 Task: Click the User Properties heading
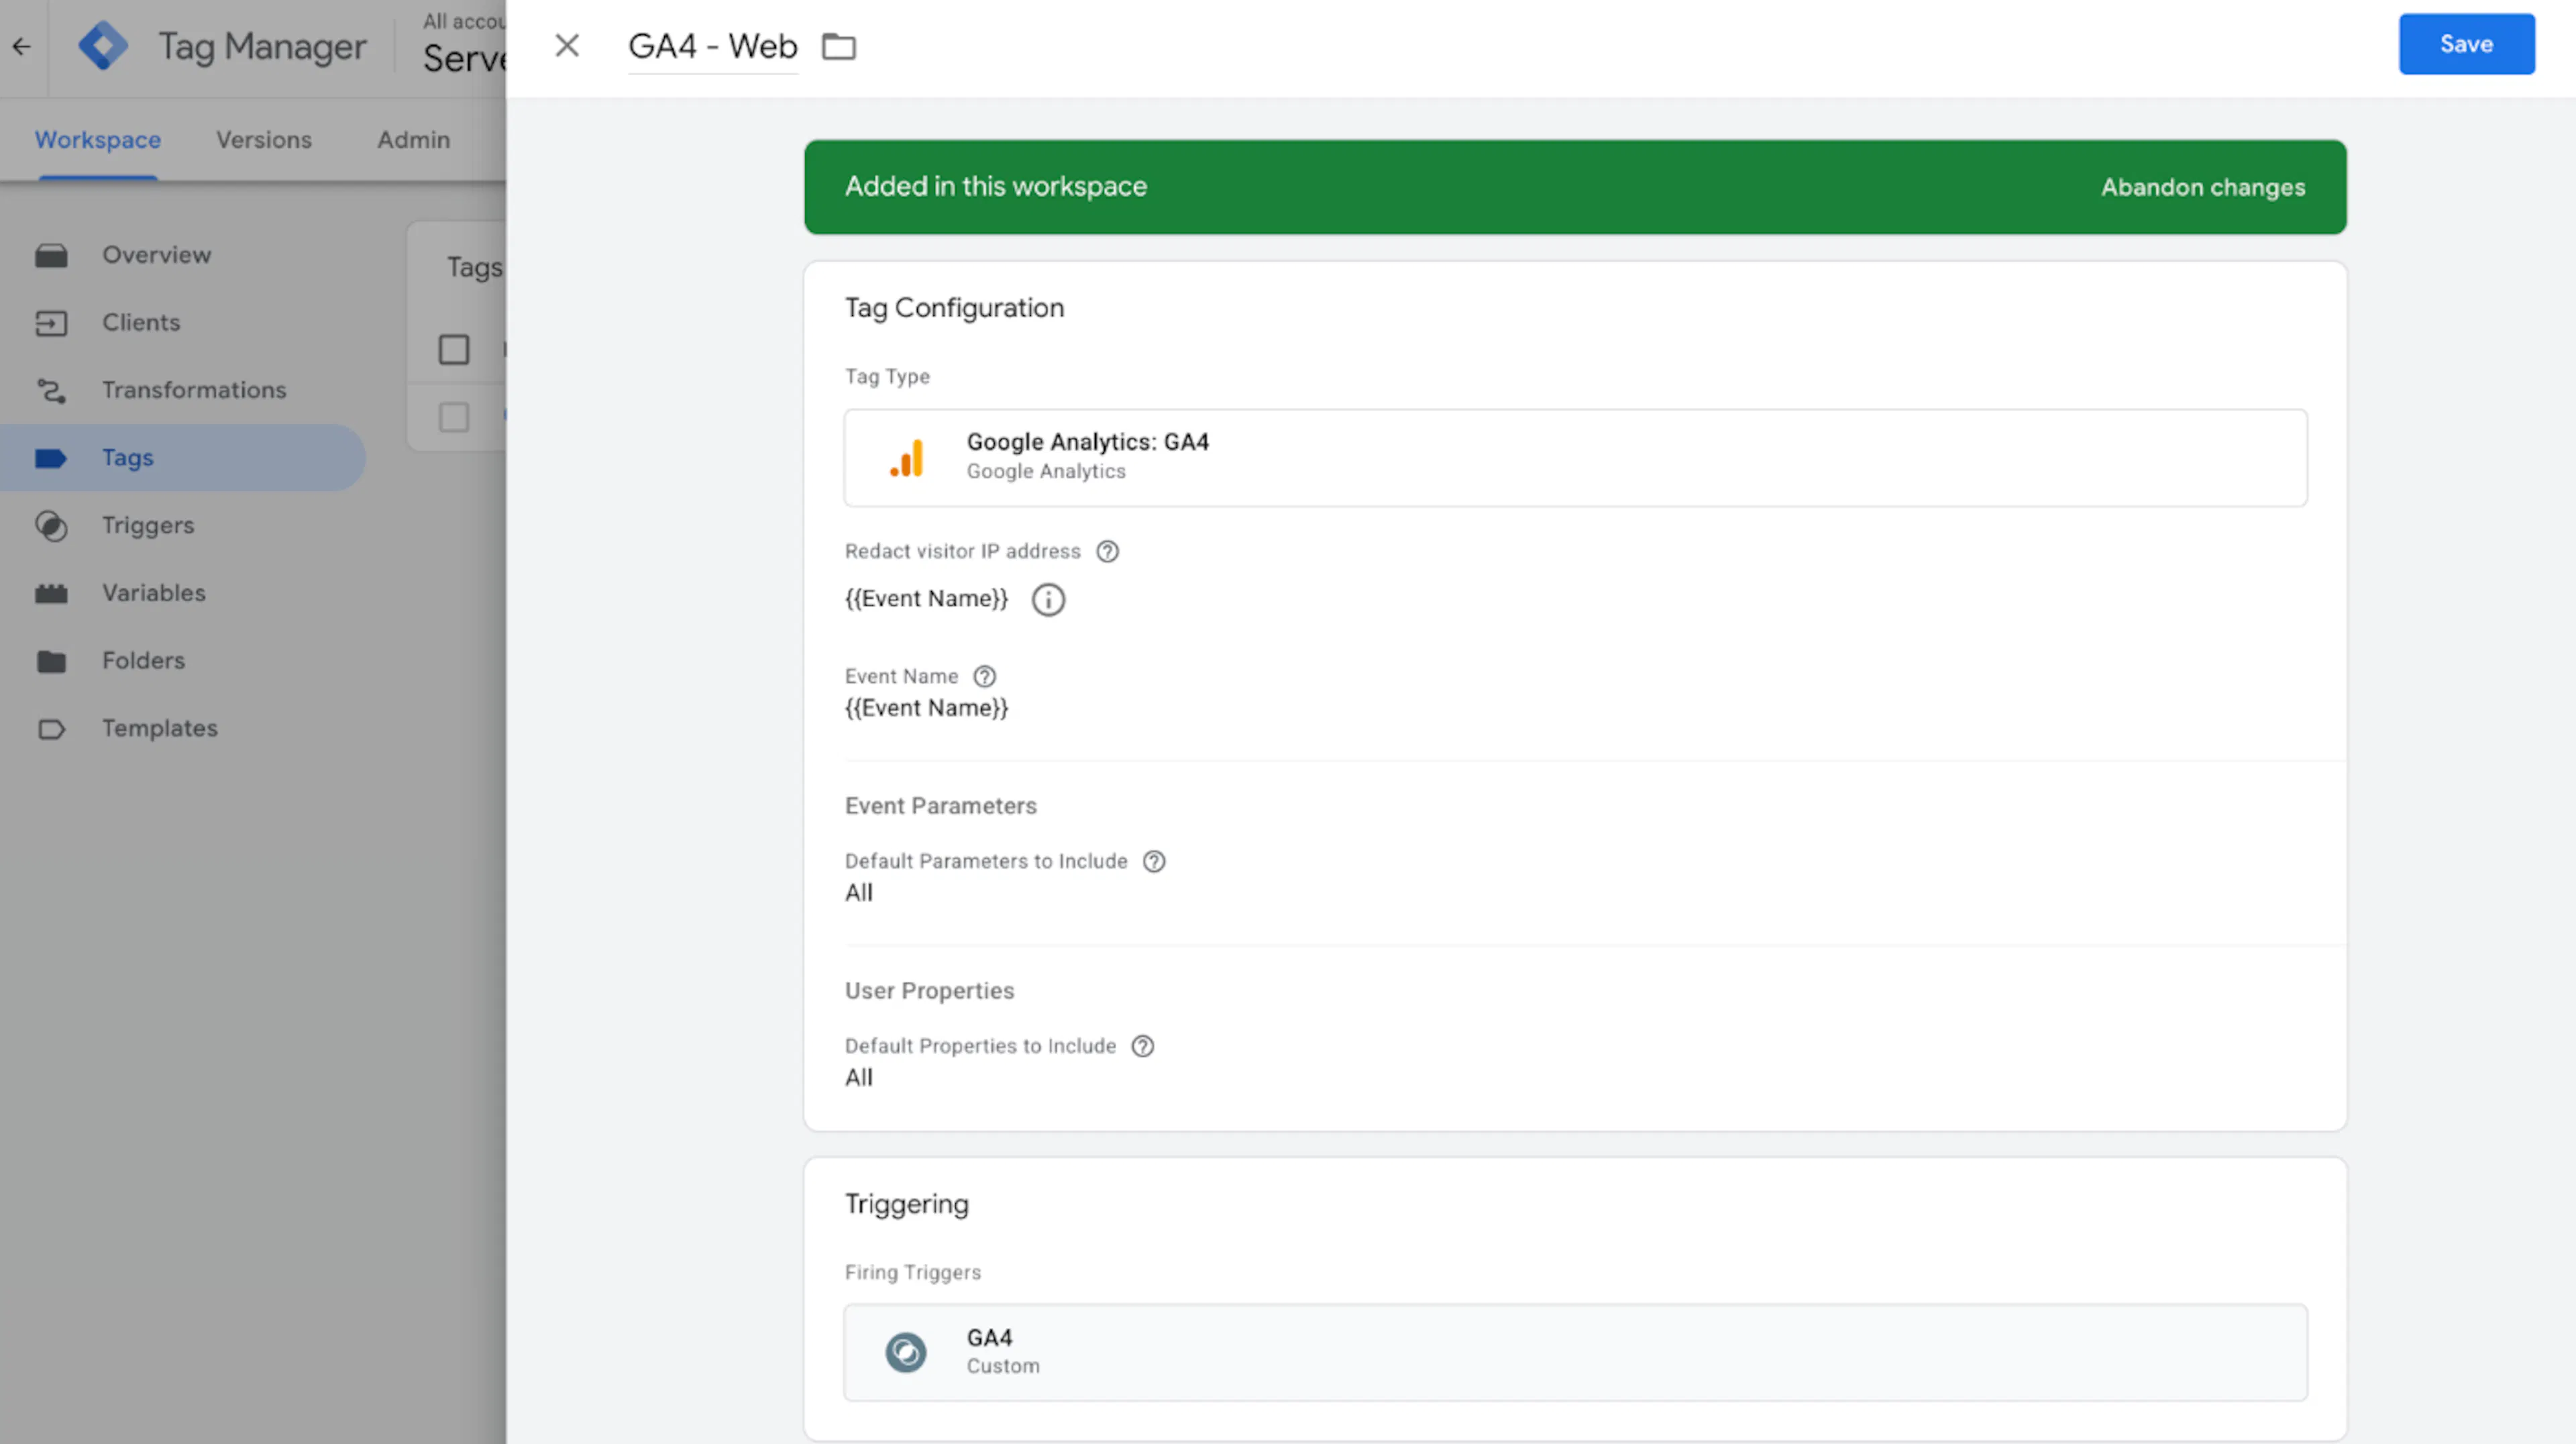(929, 991)
